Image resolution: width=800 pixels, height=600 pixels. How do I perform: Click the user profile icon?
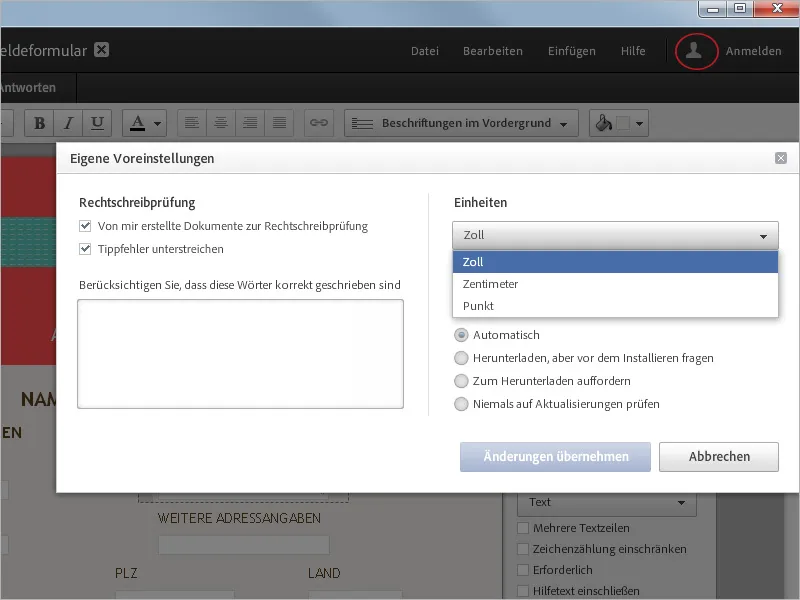(x=694, y=51)
